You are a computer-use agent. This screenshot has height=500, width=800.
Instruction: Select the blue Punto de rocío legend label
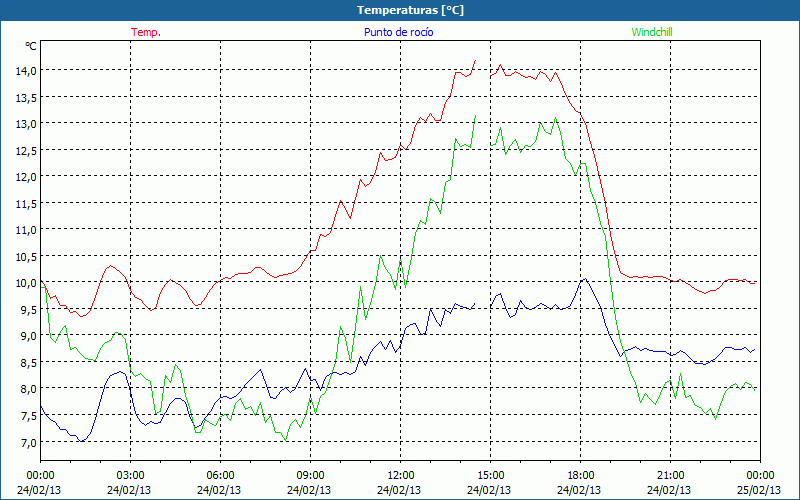point(398,32)
